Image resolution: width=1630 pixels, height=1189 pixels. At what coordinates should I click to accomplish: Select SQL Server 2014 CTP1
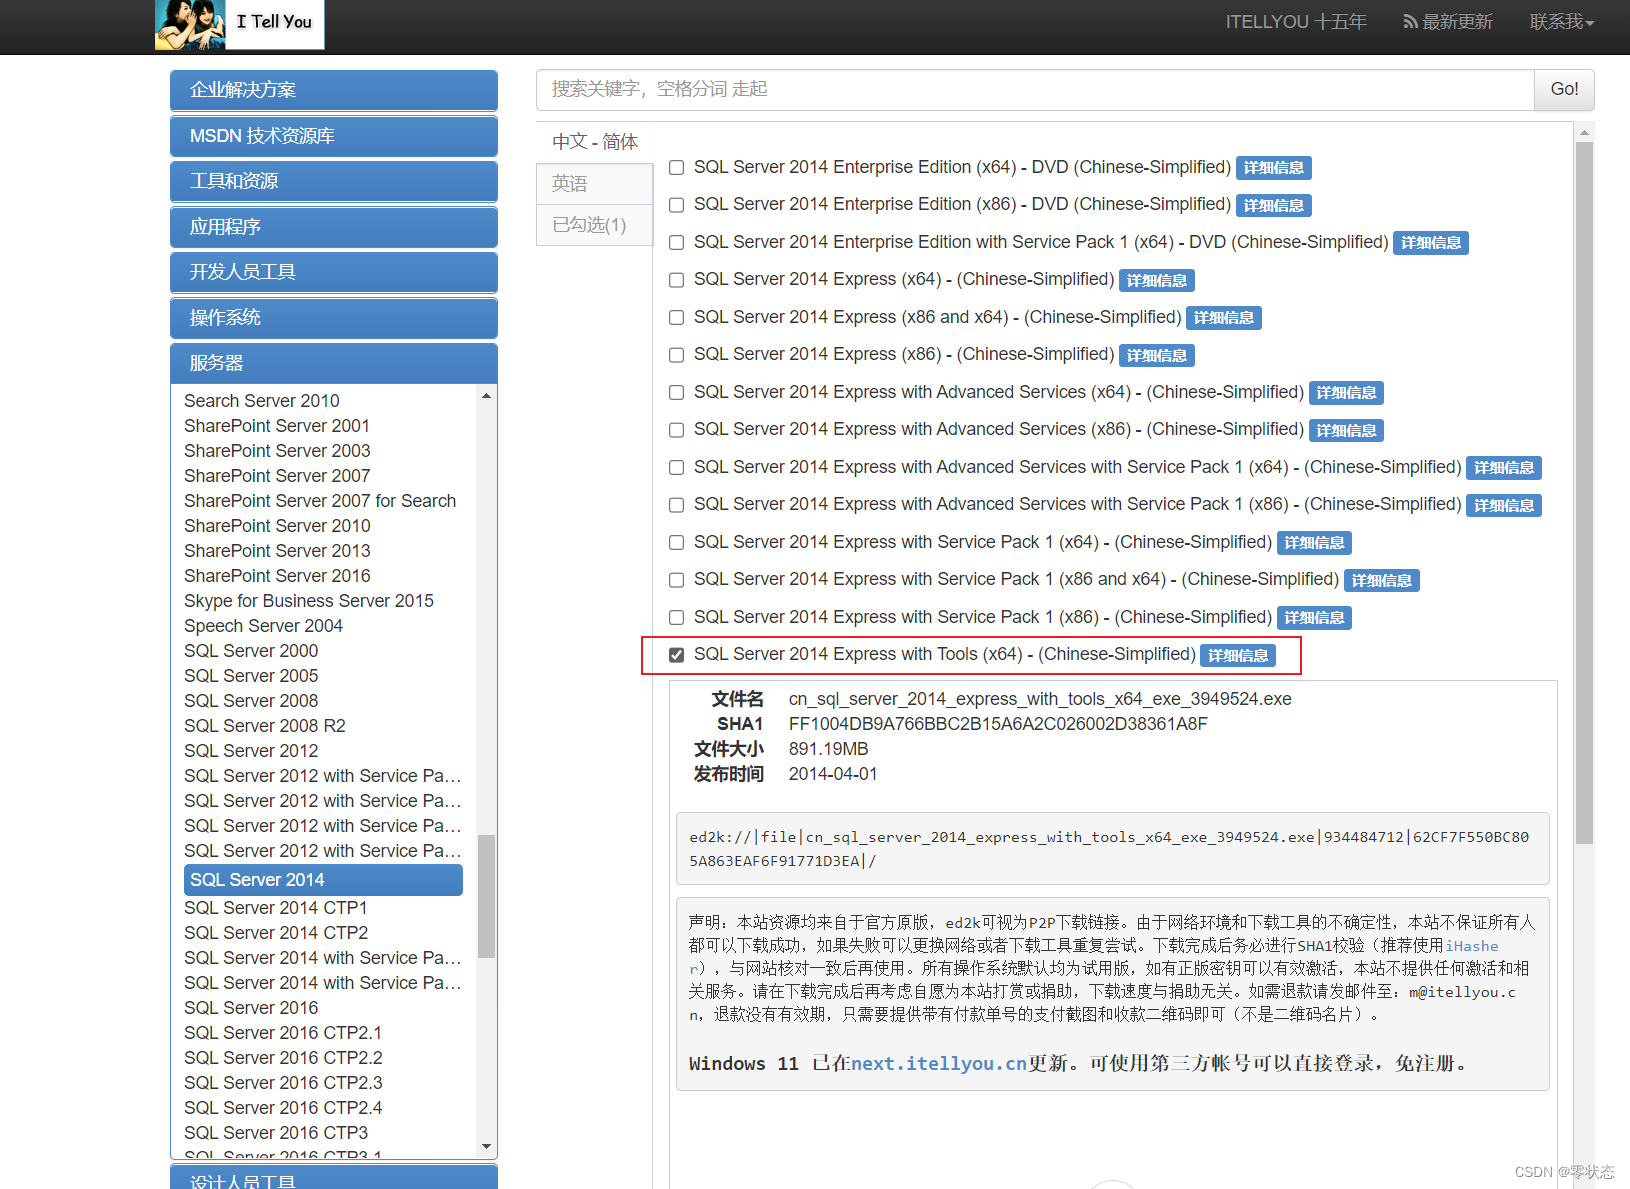pyautogui.click(x=276, y=908)
